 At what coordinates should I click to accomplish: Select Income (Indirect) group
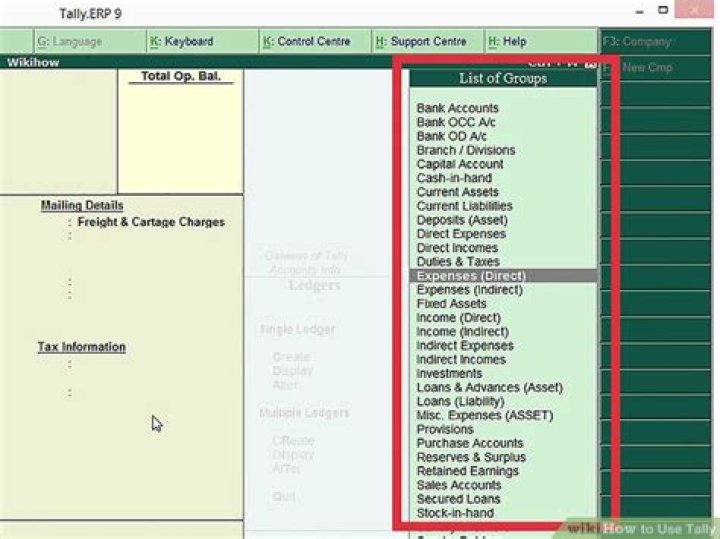click(x=462, y=331)
